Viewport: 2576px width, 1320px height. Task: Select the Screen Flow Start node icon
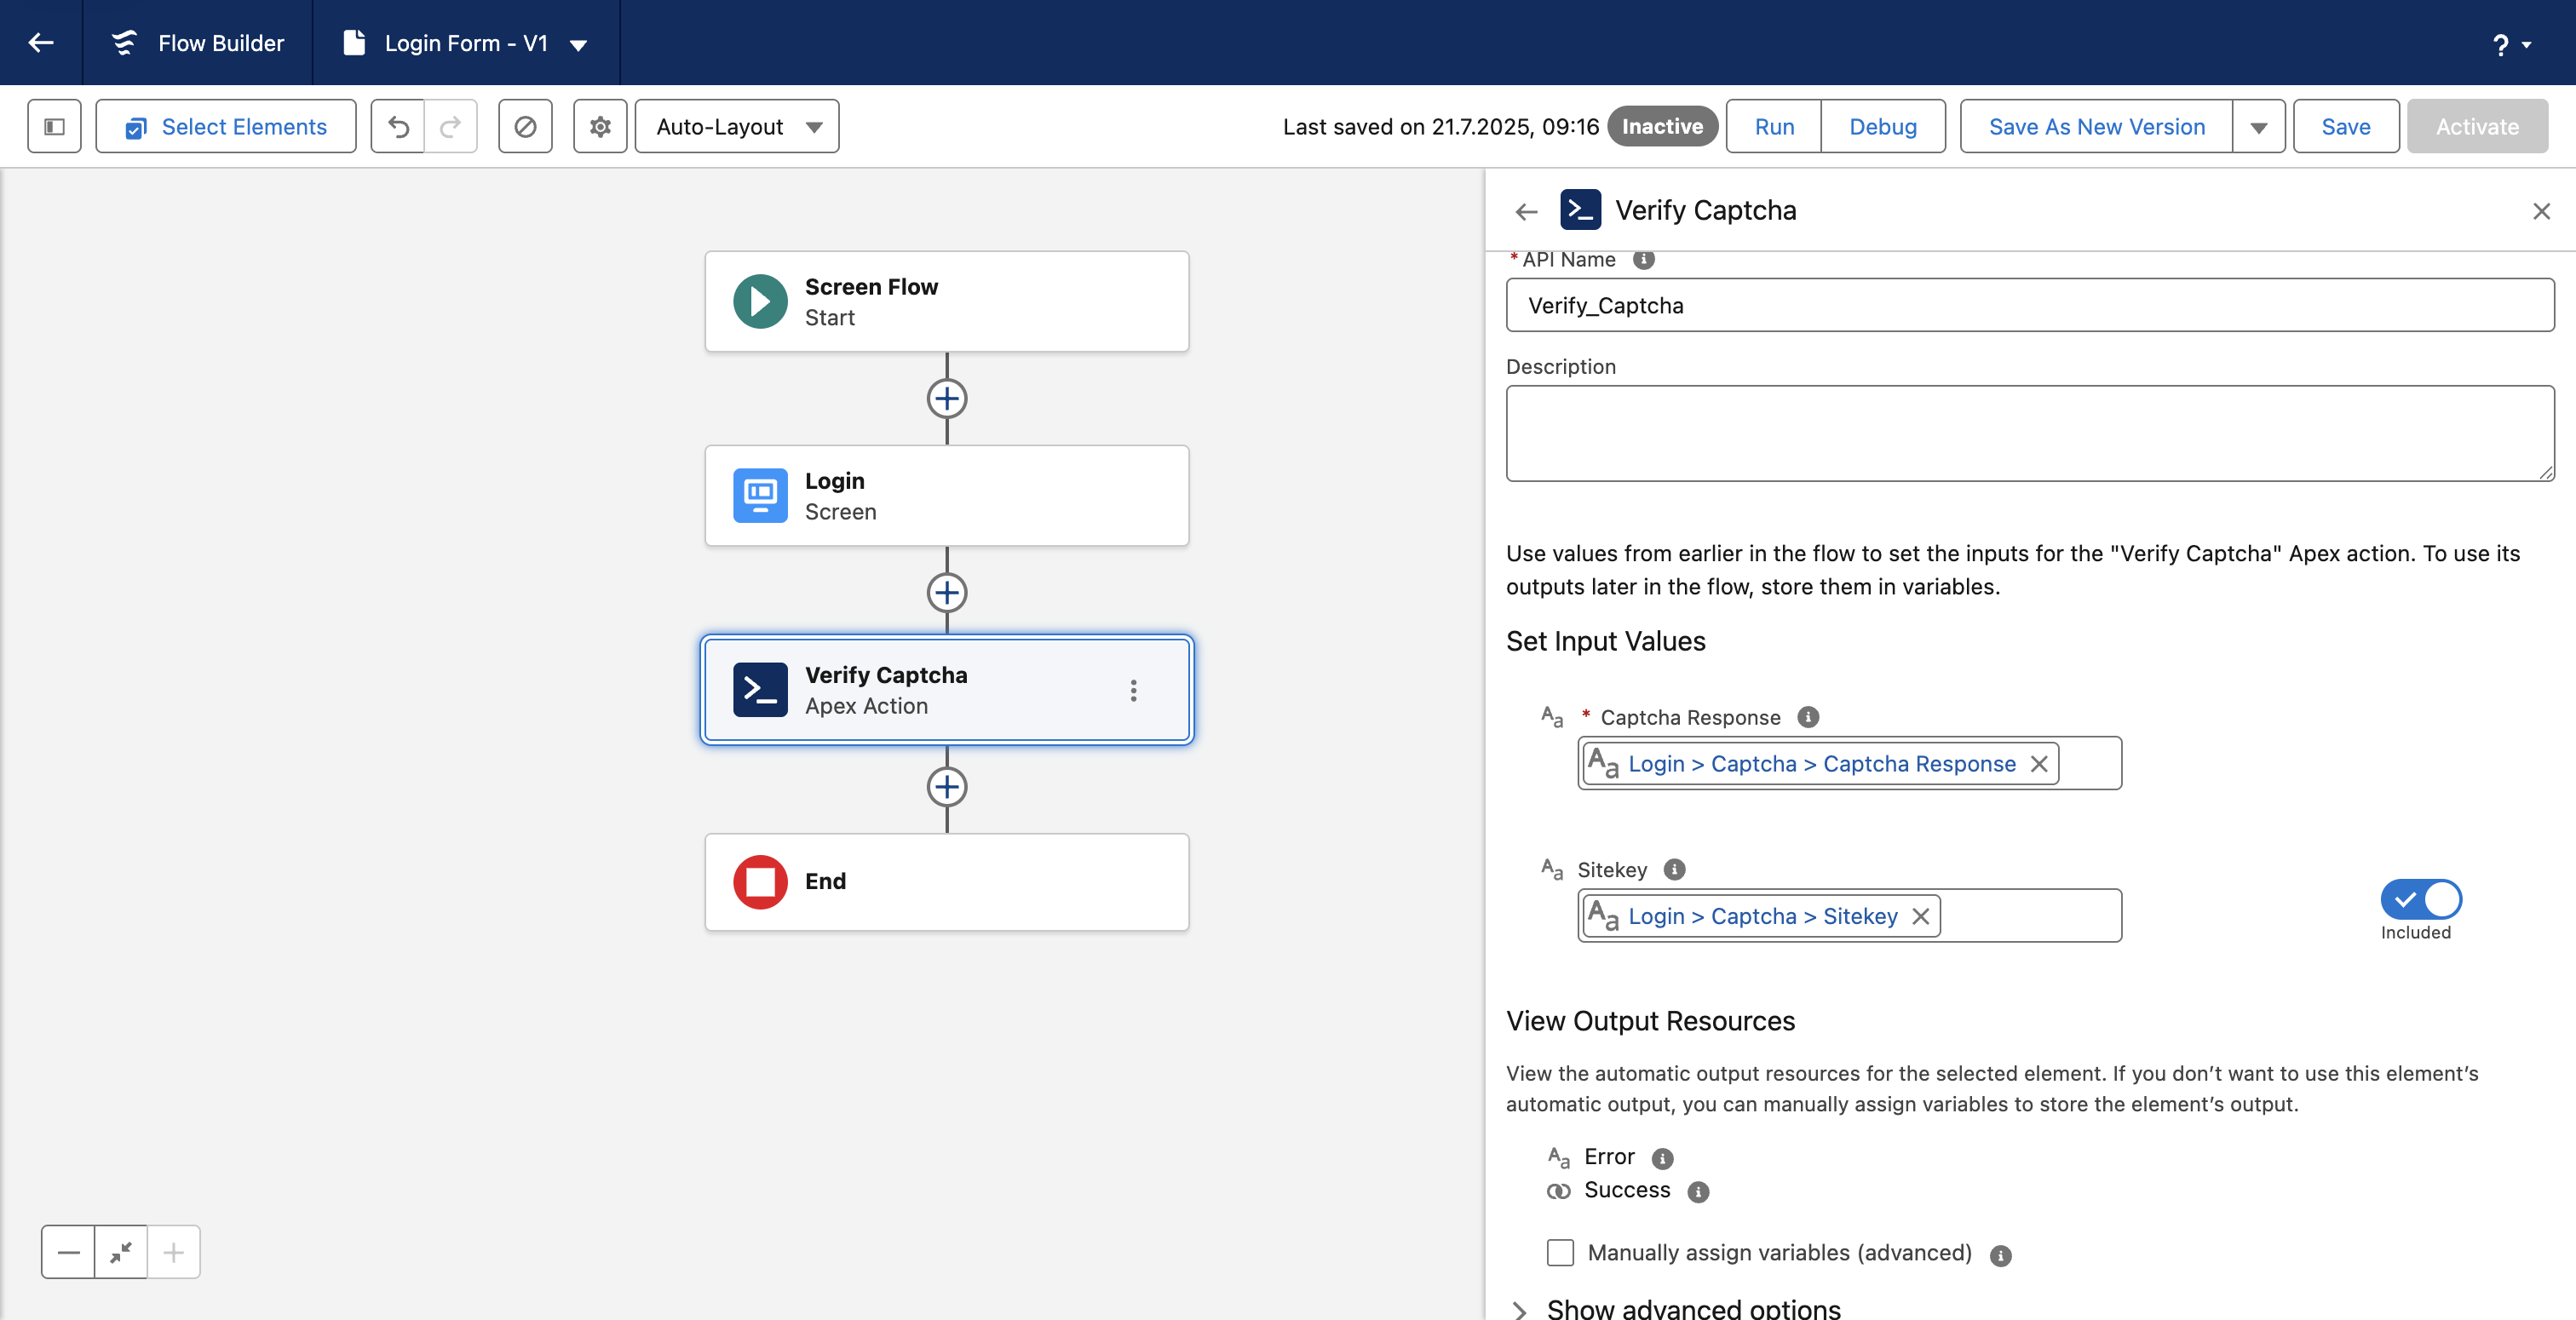coord(760,301)
